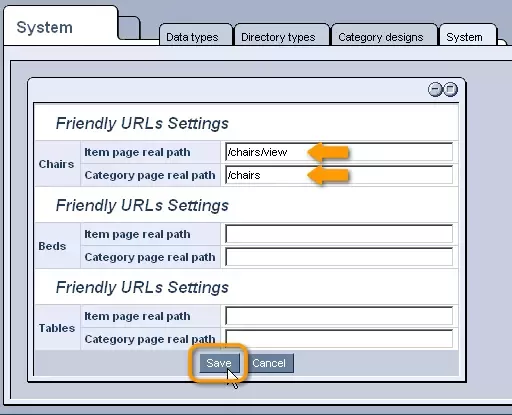Focus the Chairs item page real path field
This screenshot has height=415, width=512.
(x=339, y=152)
